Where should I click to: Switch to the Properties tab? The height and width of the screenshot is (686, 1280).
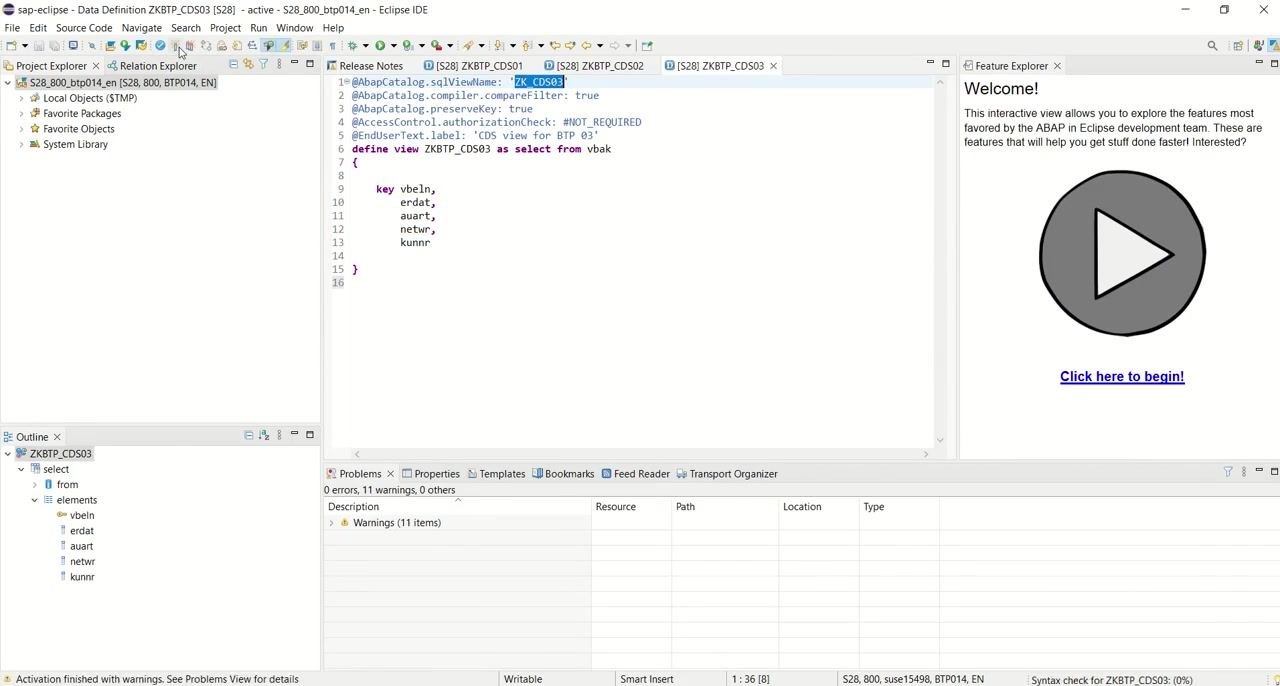click(431, 474)
